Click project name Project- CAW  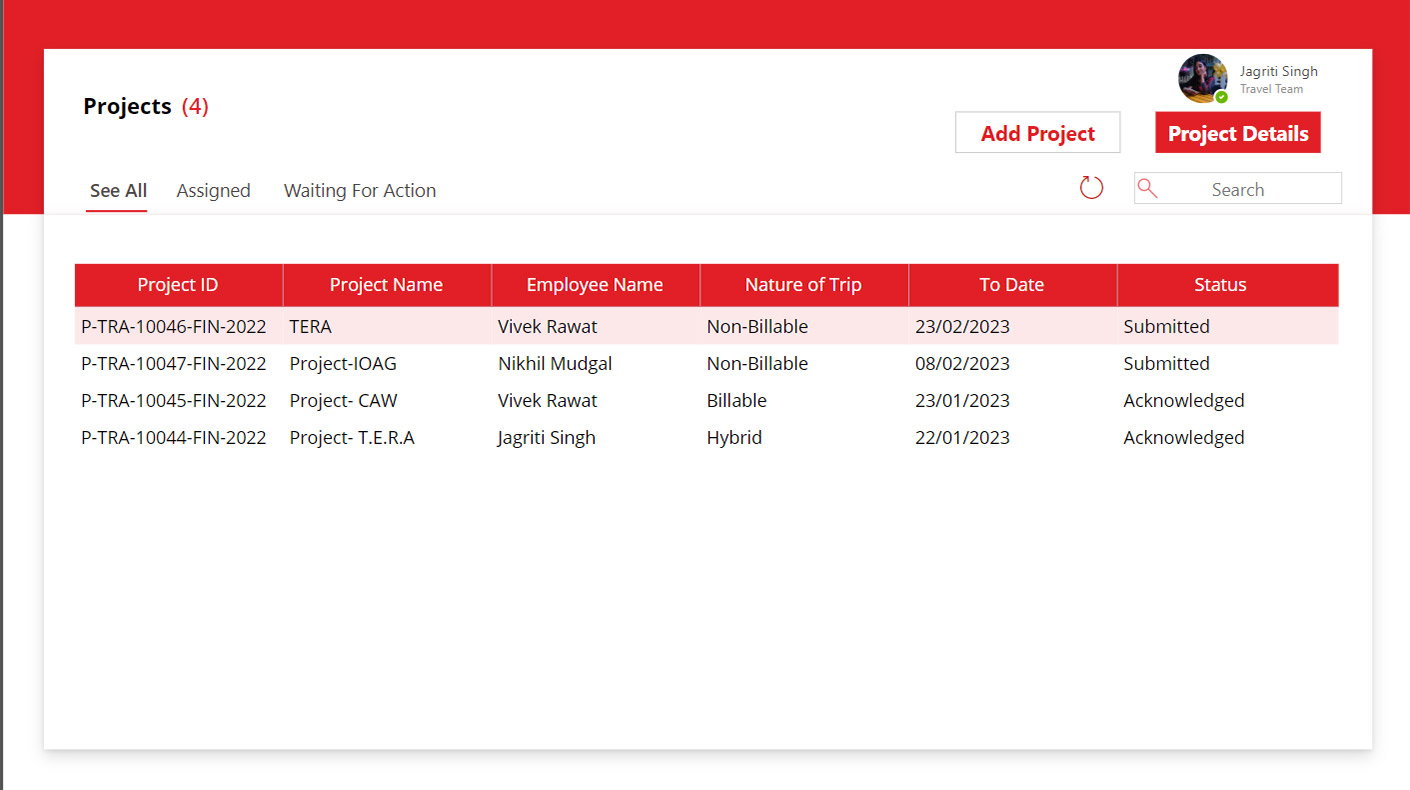pyautogui.click(x=343, y=400)
